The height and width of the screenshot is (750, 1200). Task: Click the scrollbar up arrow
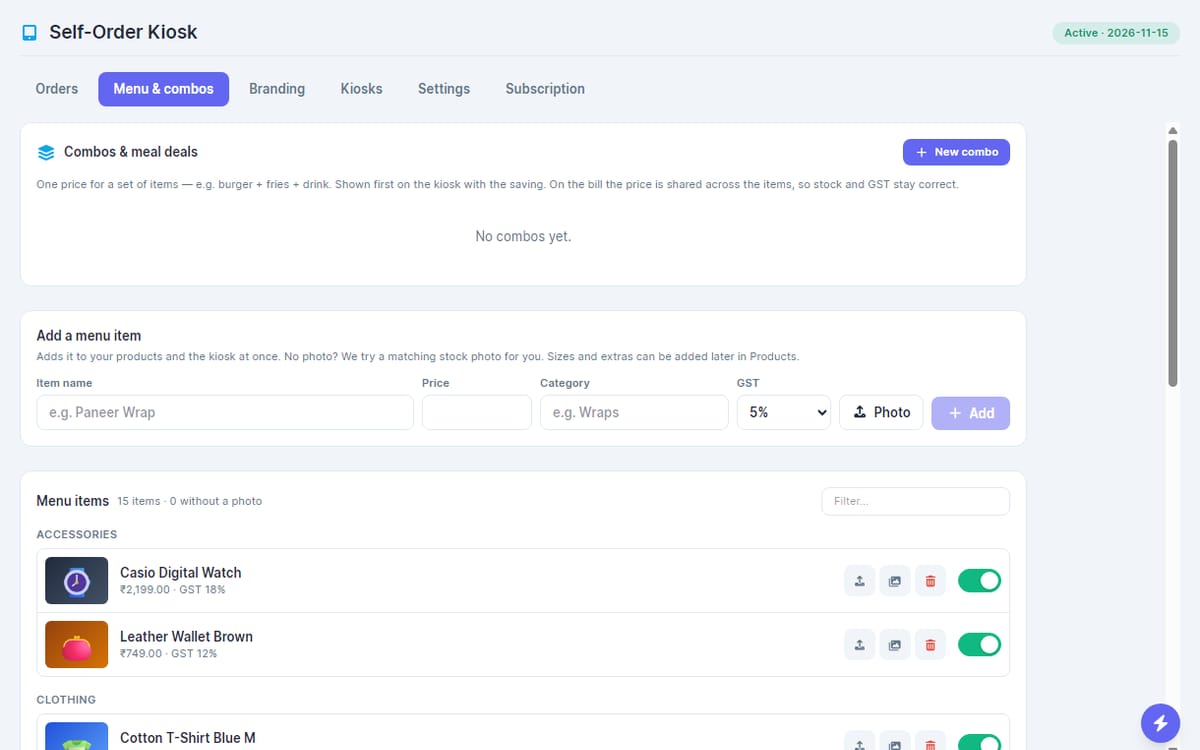tap(1173, 130)
